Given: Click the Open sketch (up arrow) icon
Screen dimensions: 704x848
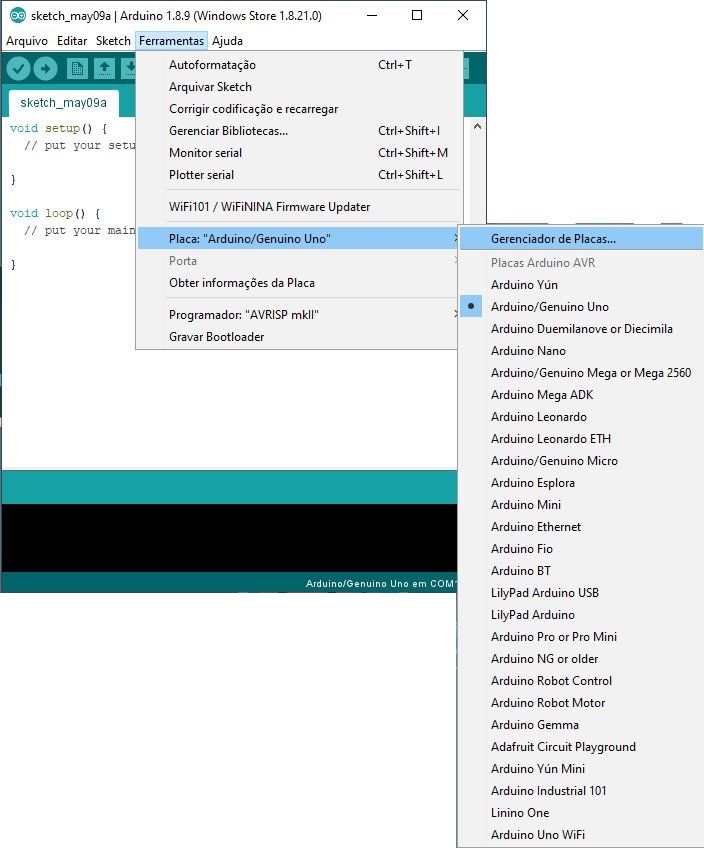Looking at the screenshot, I should [104, 69].
